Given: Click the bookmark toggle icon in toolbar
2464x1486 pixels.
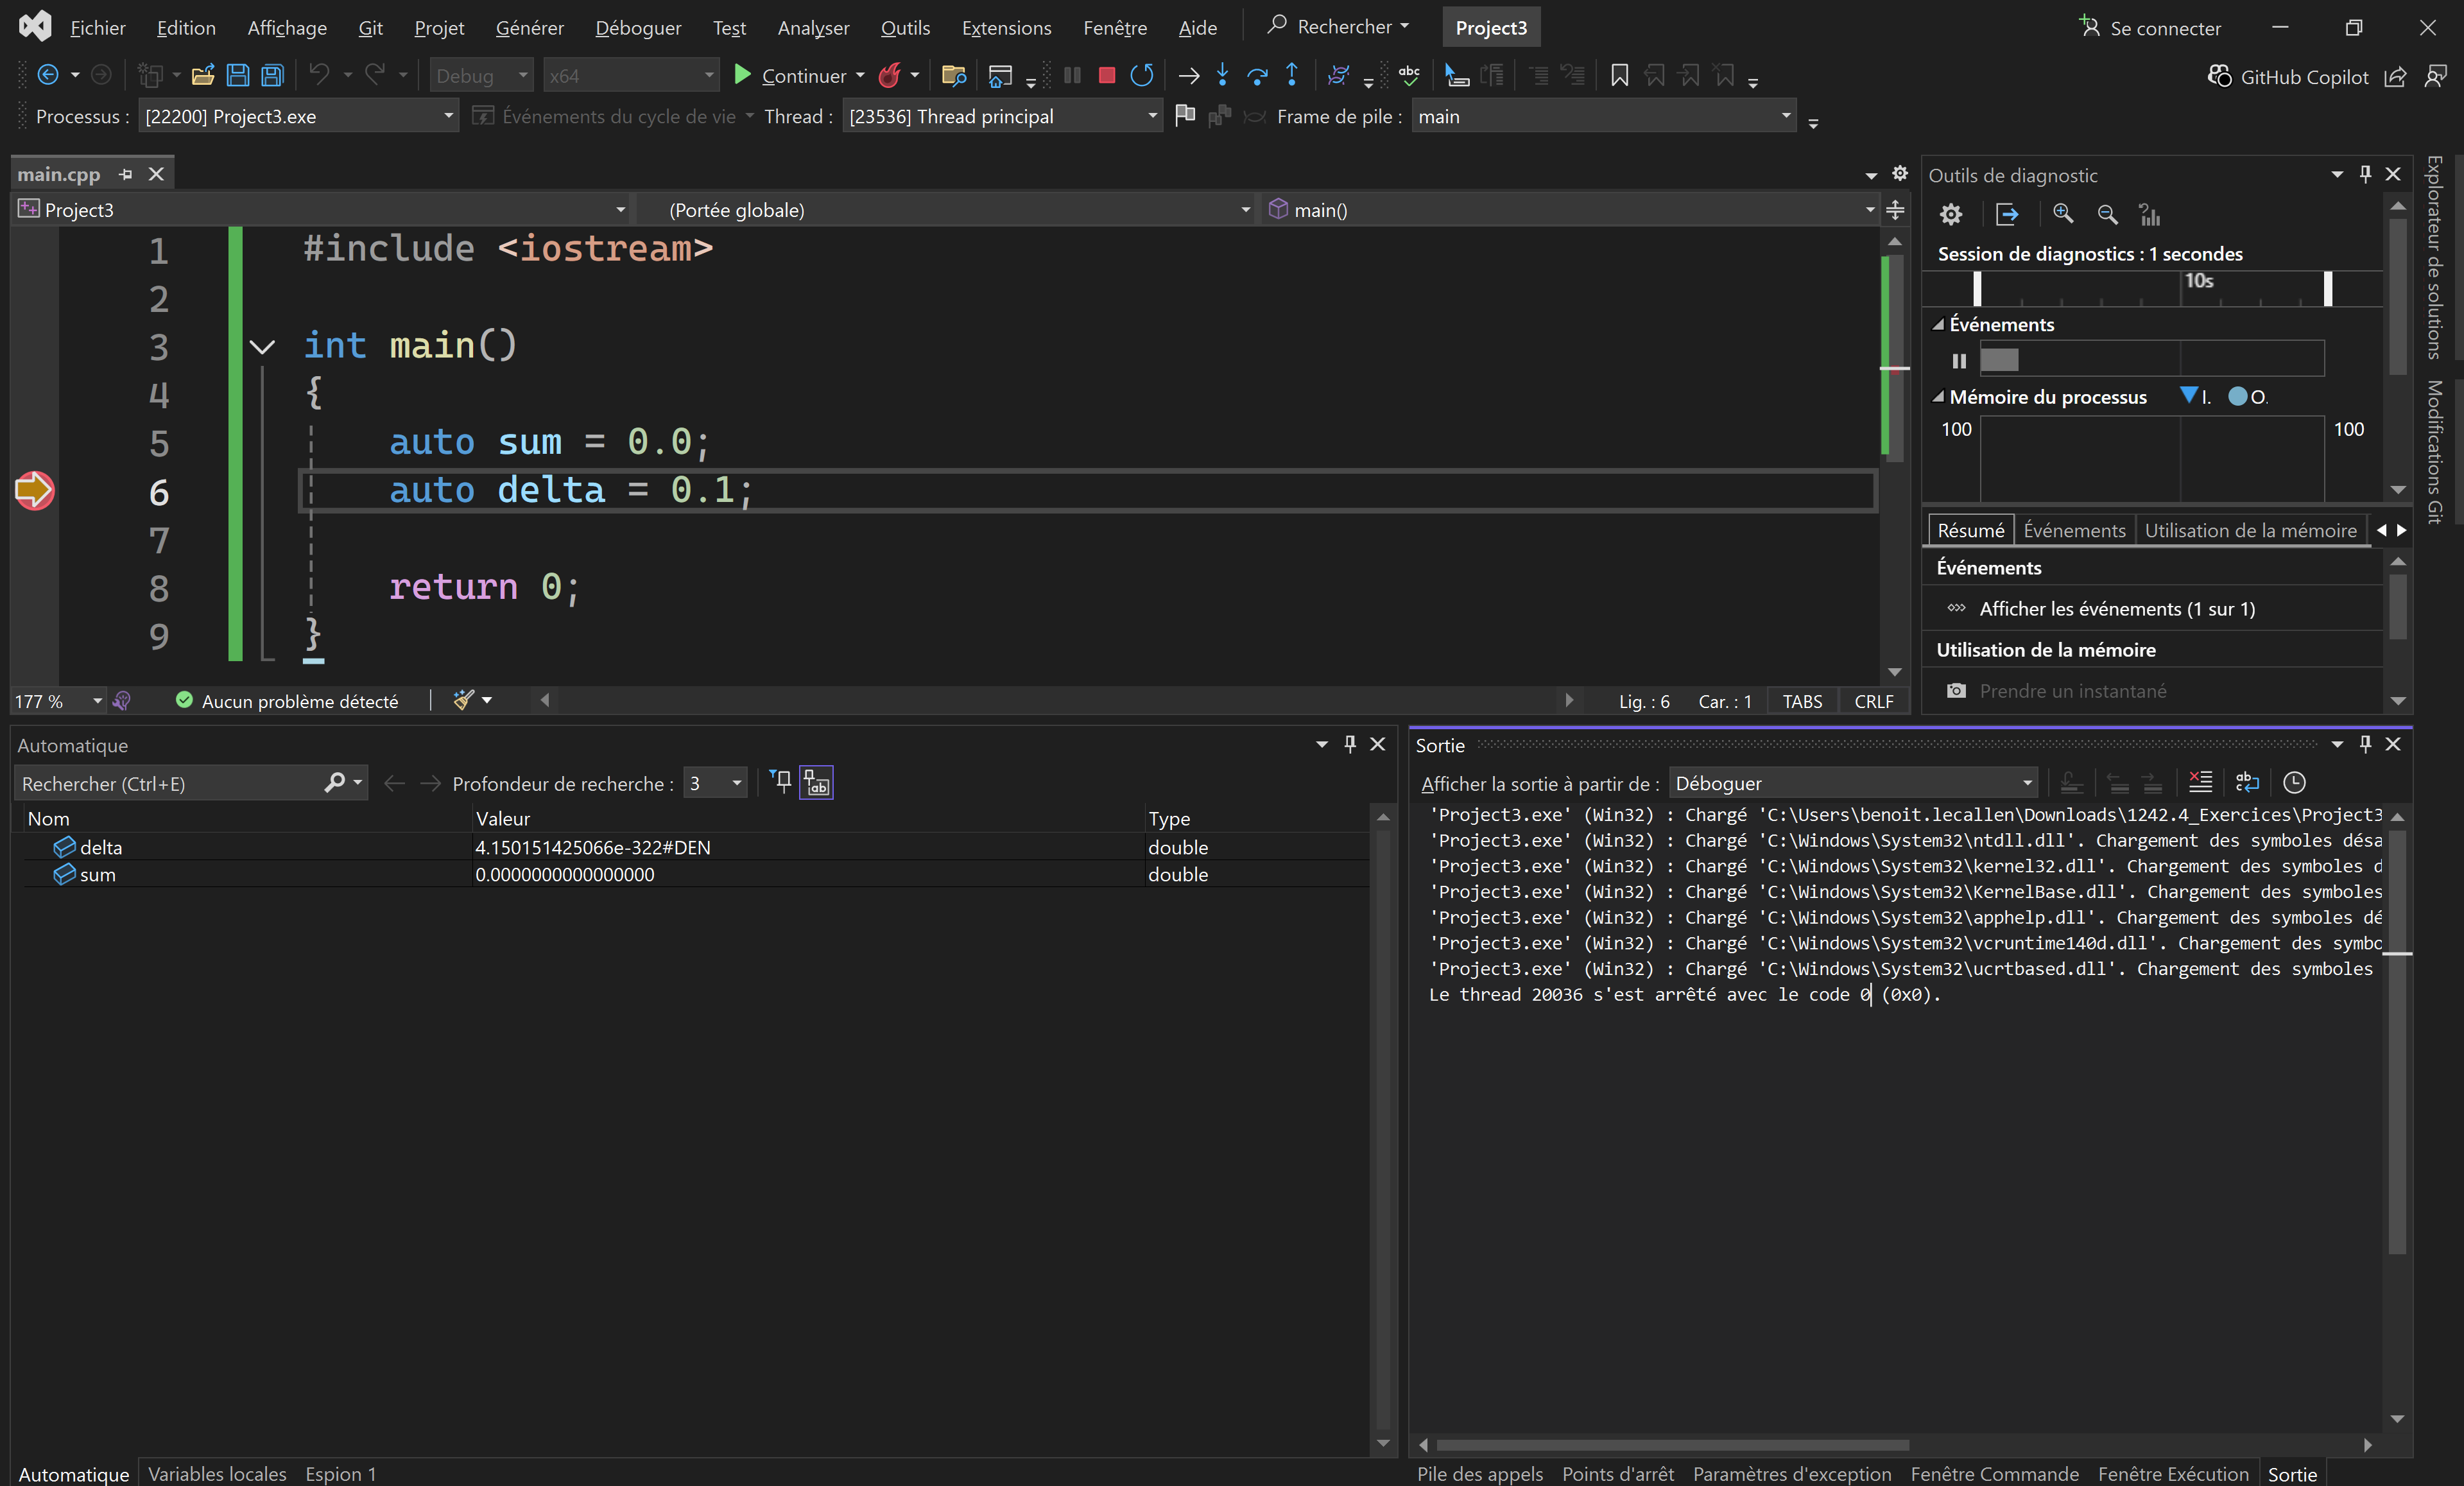Looking at the screenshot, I should 1619,76.
